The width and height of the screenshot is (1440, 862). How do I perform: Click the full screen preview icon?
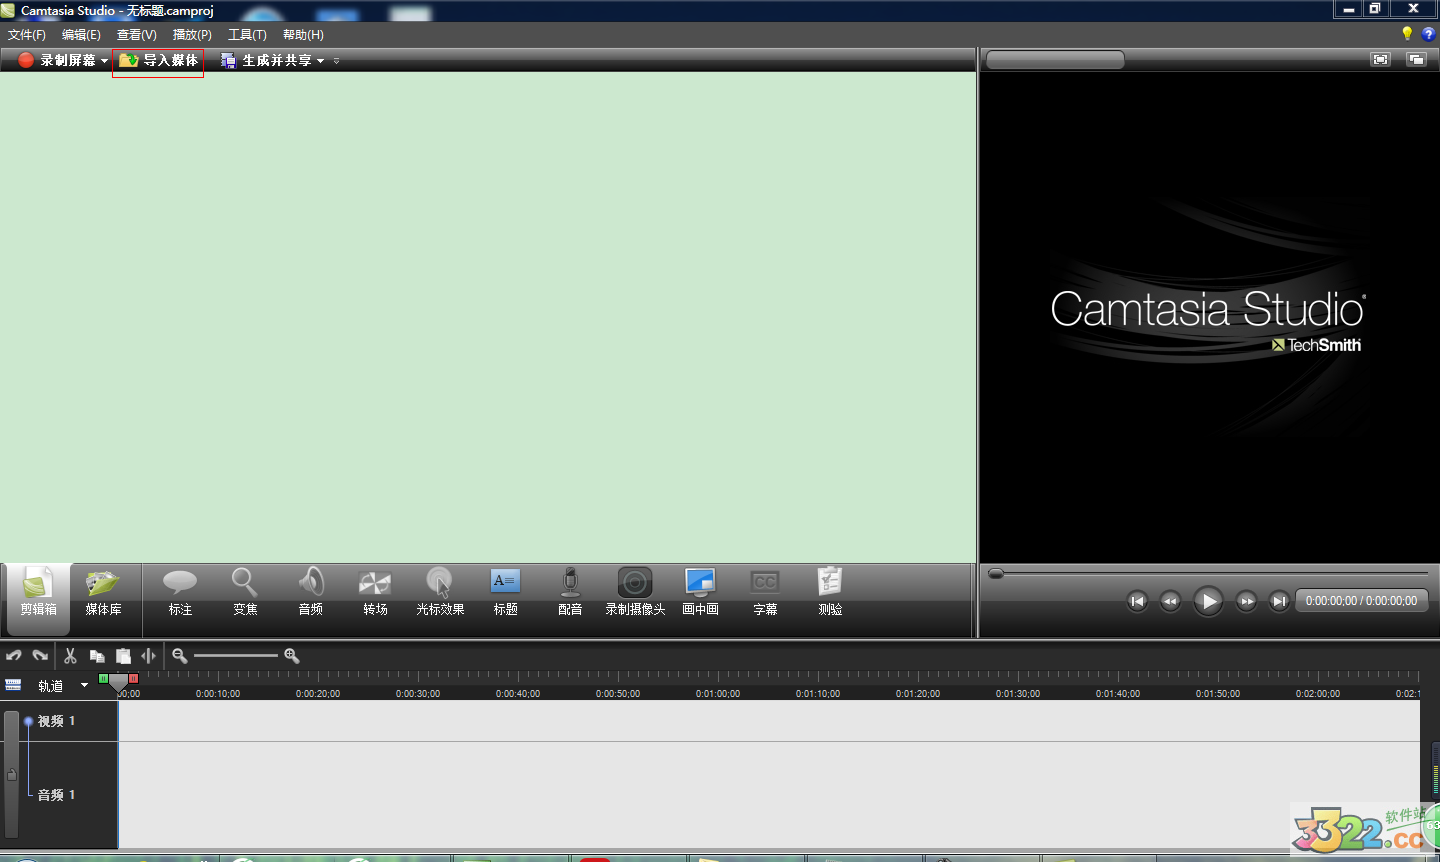tap(1381, 59)
